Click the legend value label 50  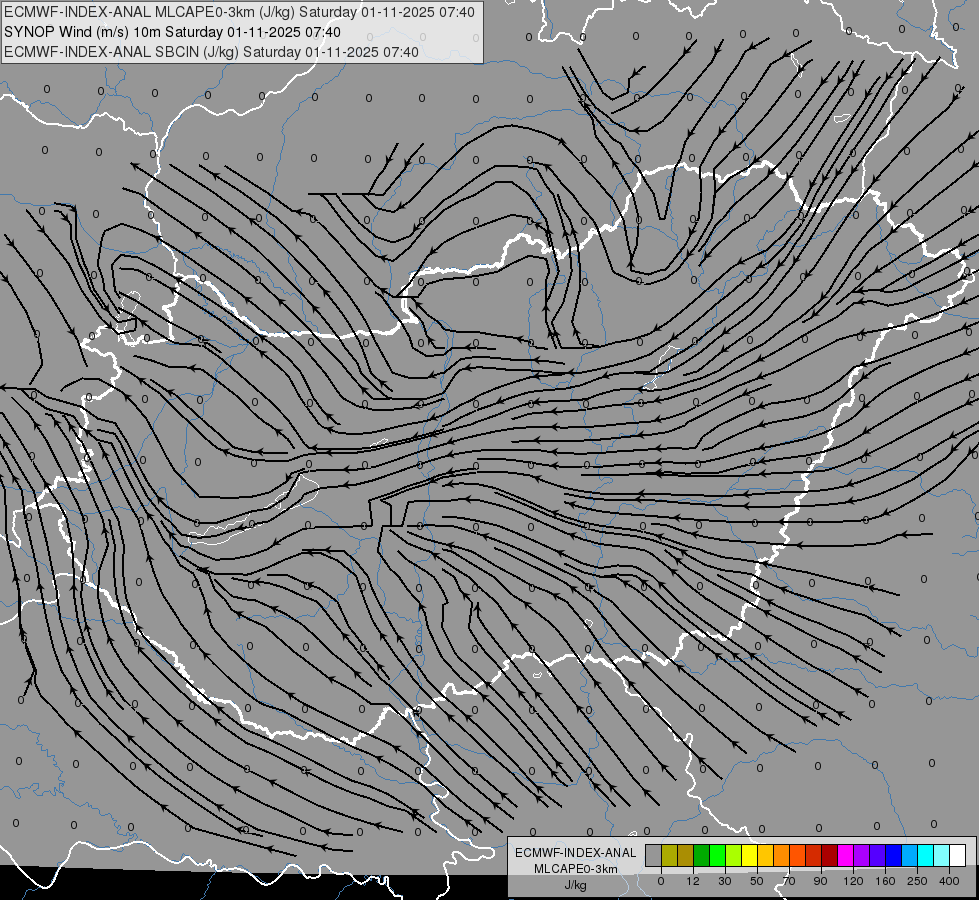pyautogui.click(x=757, y=881)
